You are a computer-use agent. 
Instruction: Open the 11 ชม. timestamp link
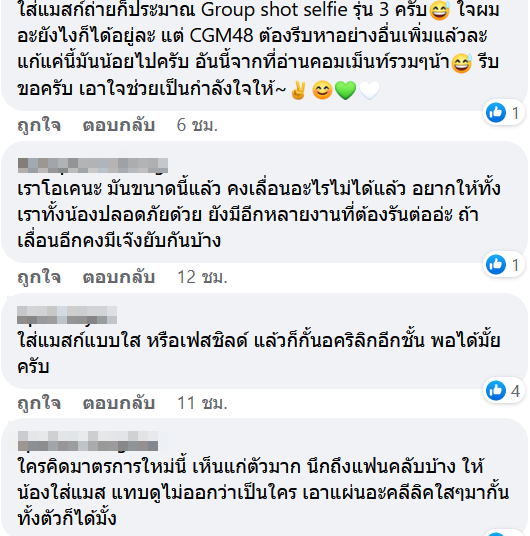(x=202, y=403)
